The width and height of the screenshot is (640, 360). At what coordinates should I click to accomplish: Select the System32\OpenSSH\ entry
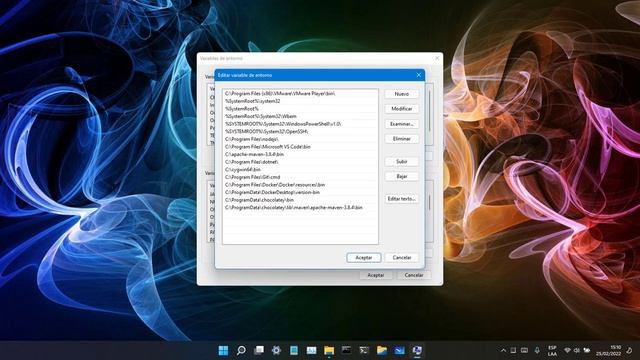(x=300, y=131)
